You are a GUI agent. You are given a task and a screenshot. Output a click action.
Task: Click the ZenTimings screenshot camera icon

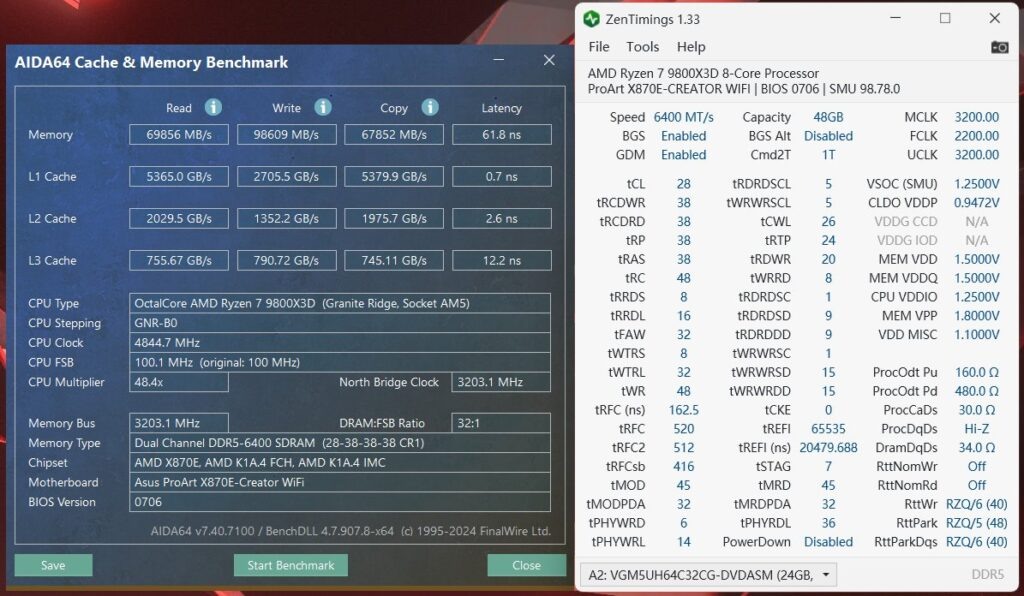point(999,47)
